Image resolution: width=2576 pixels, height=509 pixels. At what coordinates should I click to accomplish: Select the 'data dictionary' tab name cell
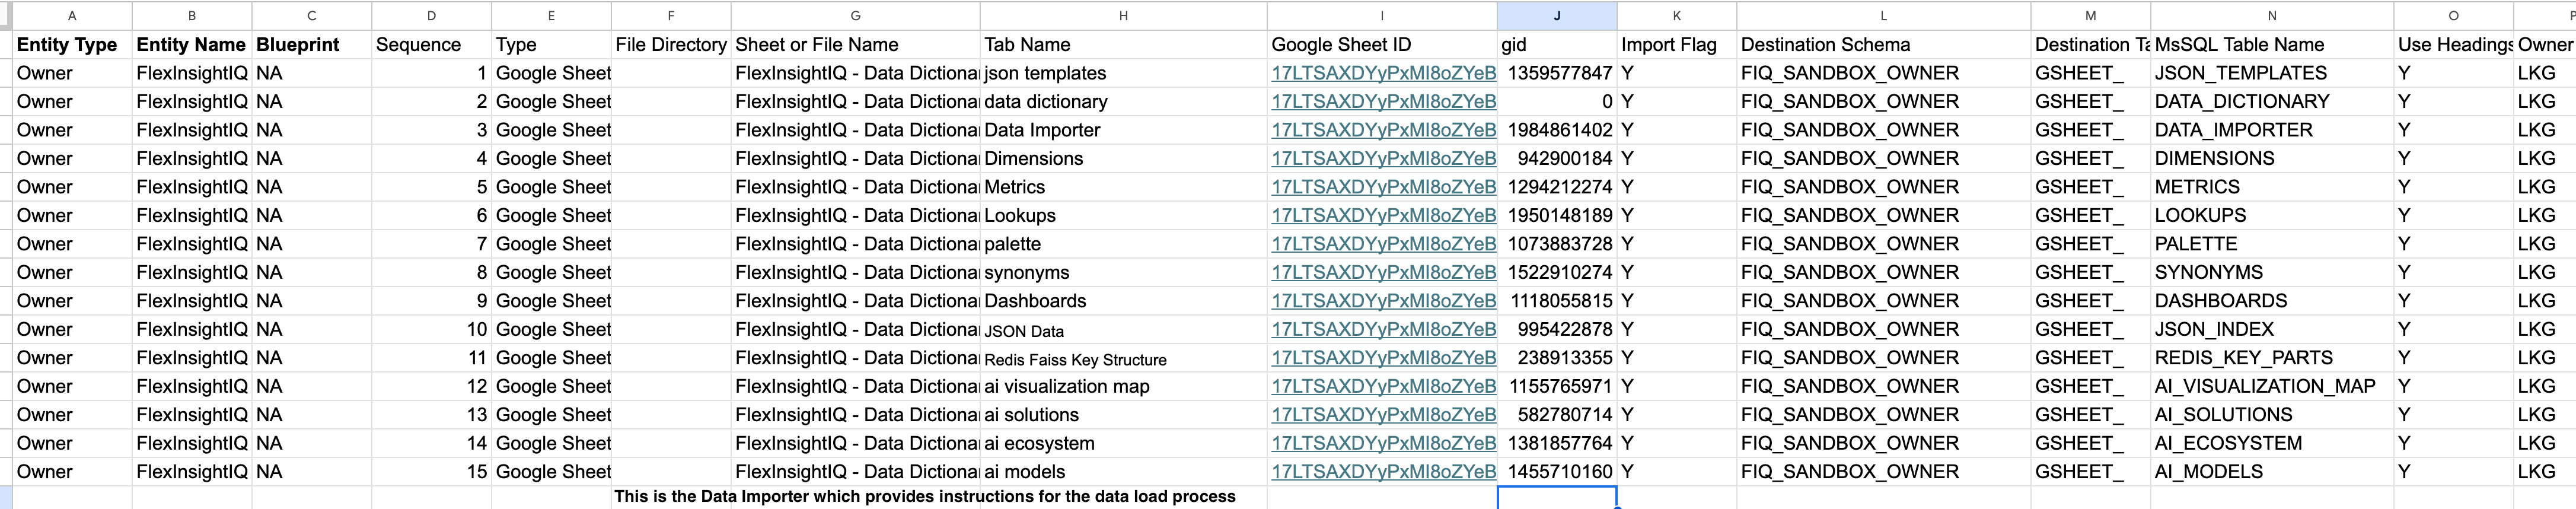(1124, 101)
